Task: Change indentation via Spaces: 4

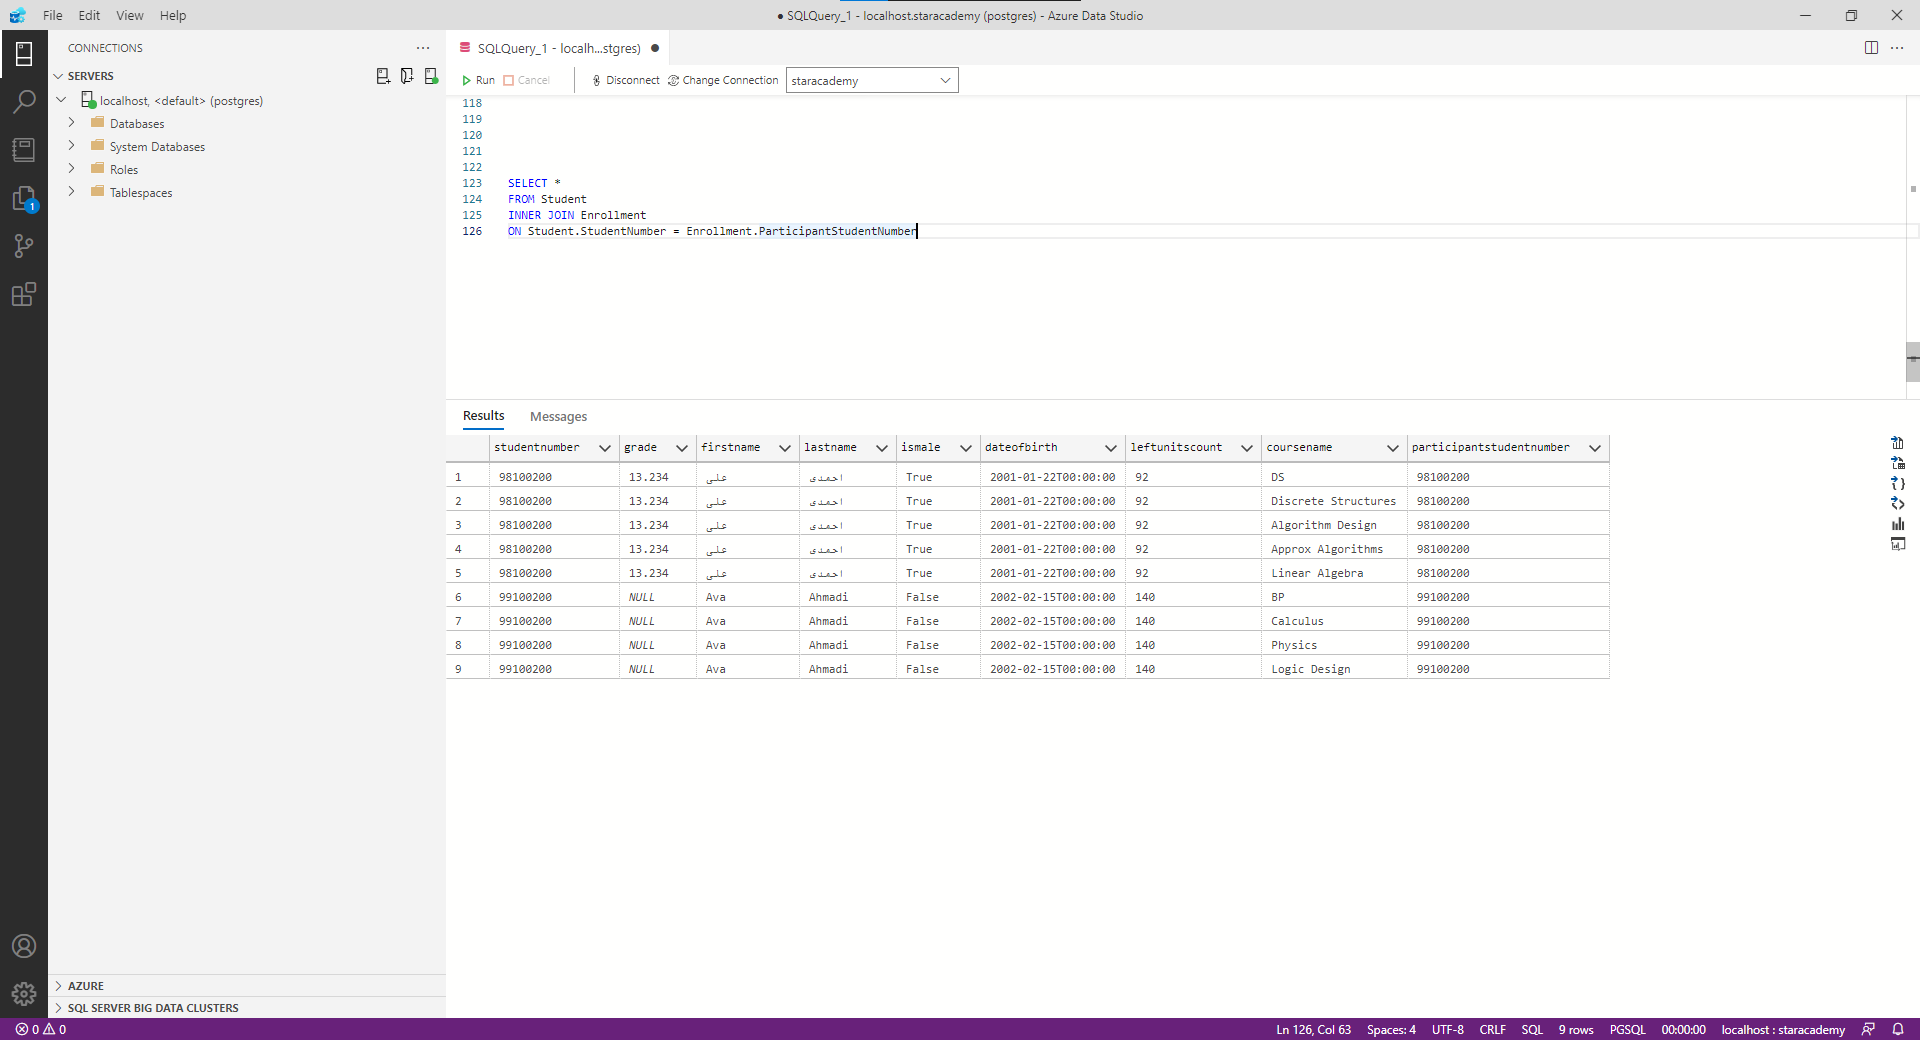Action: tap(1391, 1029)
